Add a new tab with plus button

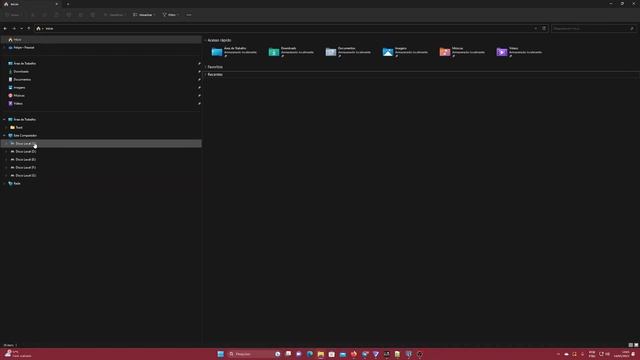(x=68, y=4)
